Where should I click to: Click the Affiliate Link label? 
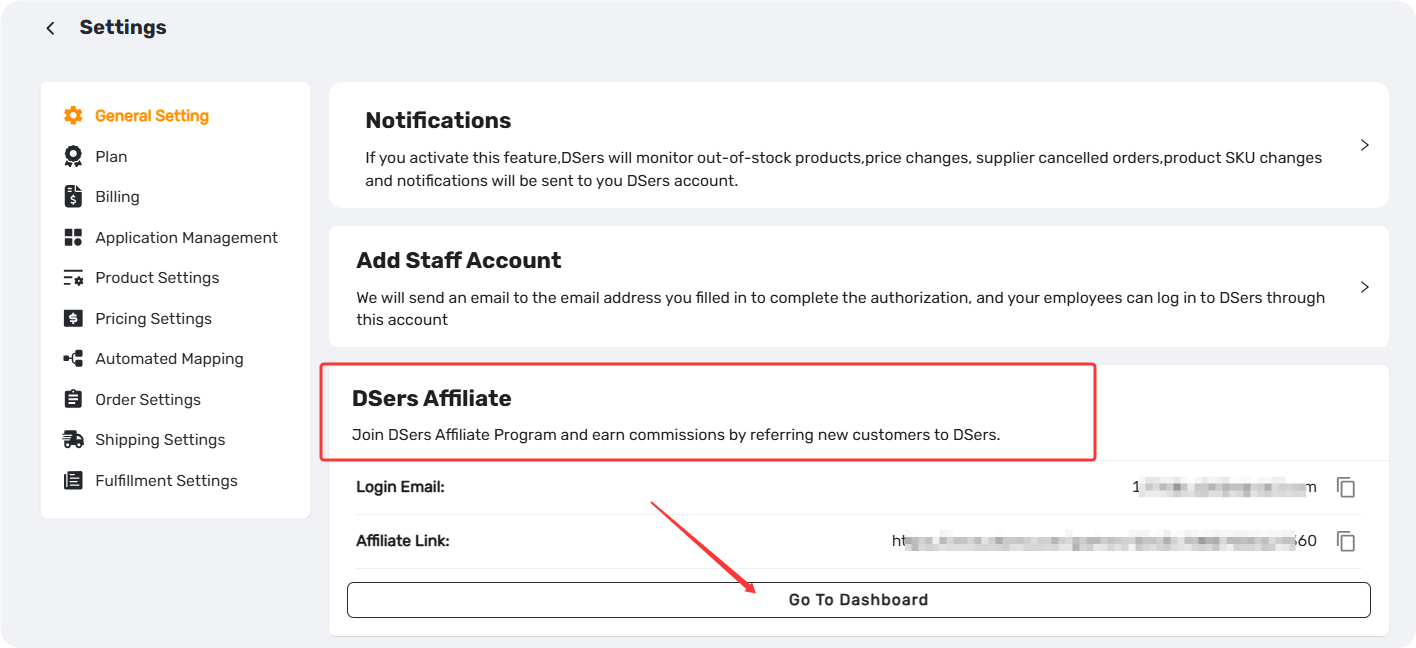(403, 541)
